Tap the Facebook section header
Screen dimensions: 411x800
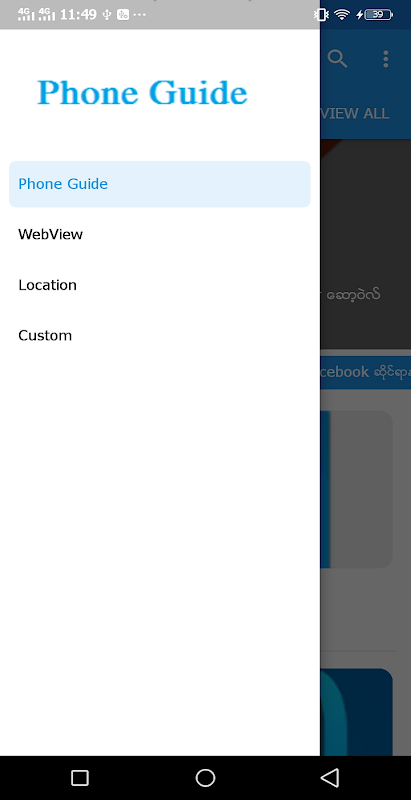click(x=365, y=372)
